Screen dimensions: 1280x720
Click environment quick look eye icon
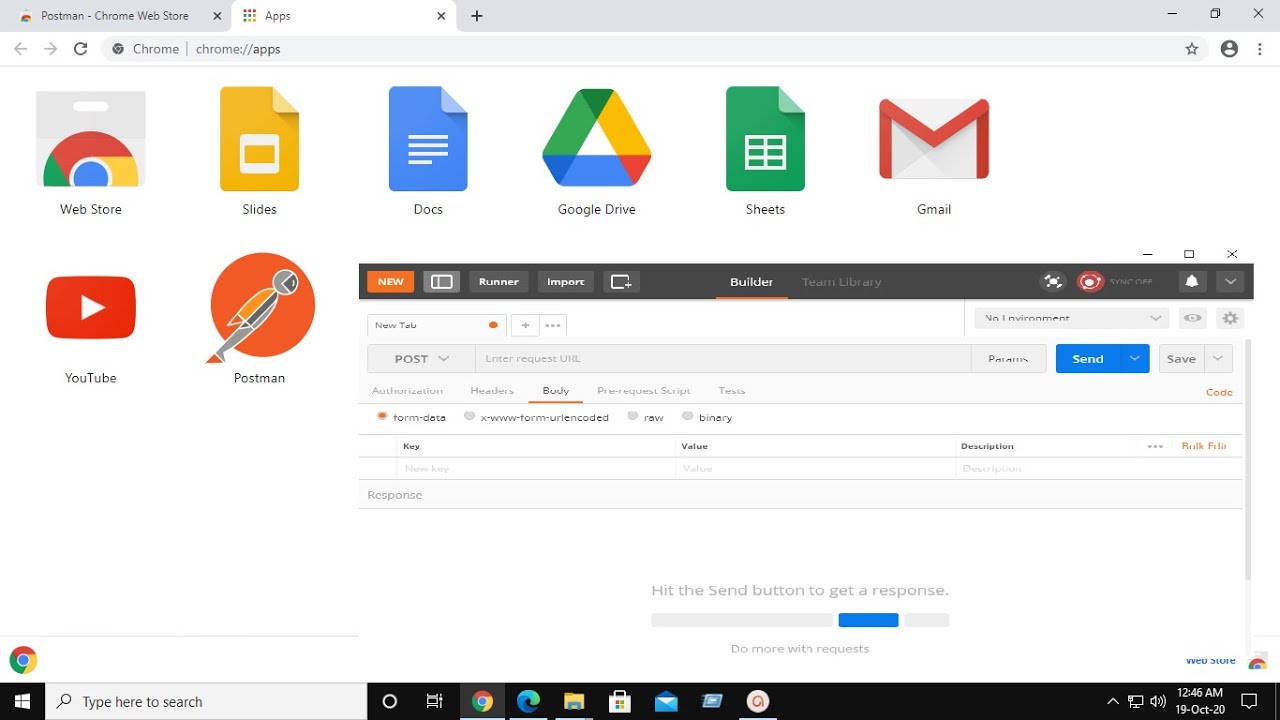(x=1192, y=318)
